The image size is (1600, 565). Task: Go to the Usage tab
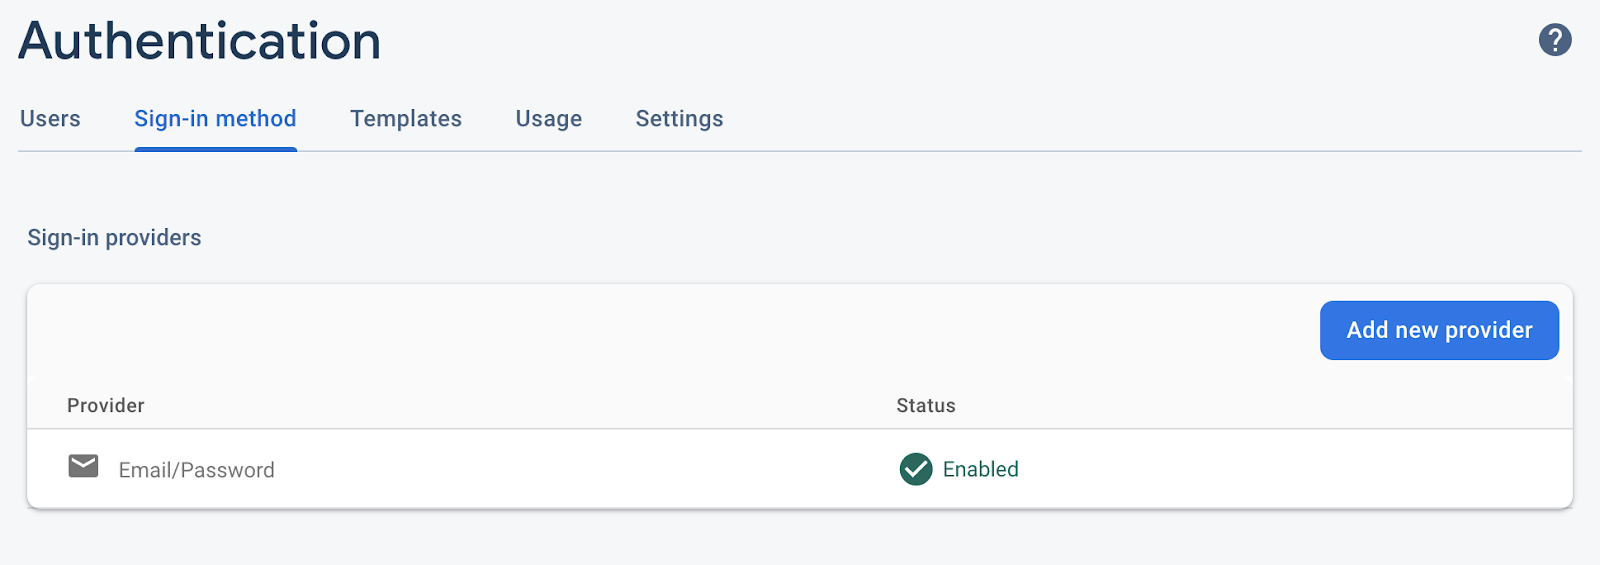click(549, 119)
